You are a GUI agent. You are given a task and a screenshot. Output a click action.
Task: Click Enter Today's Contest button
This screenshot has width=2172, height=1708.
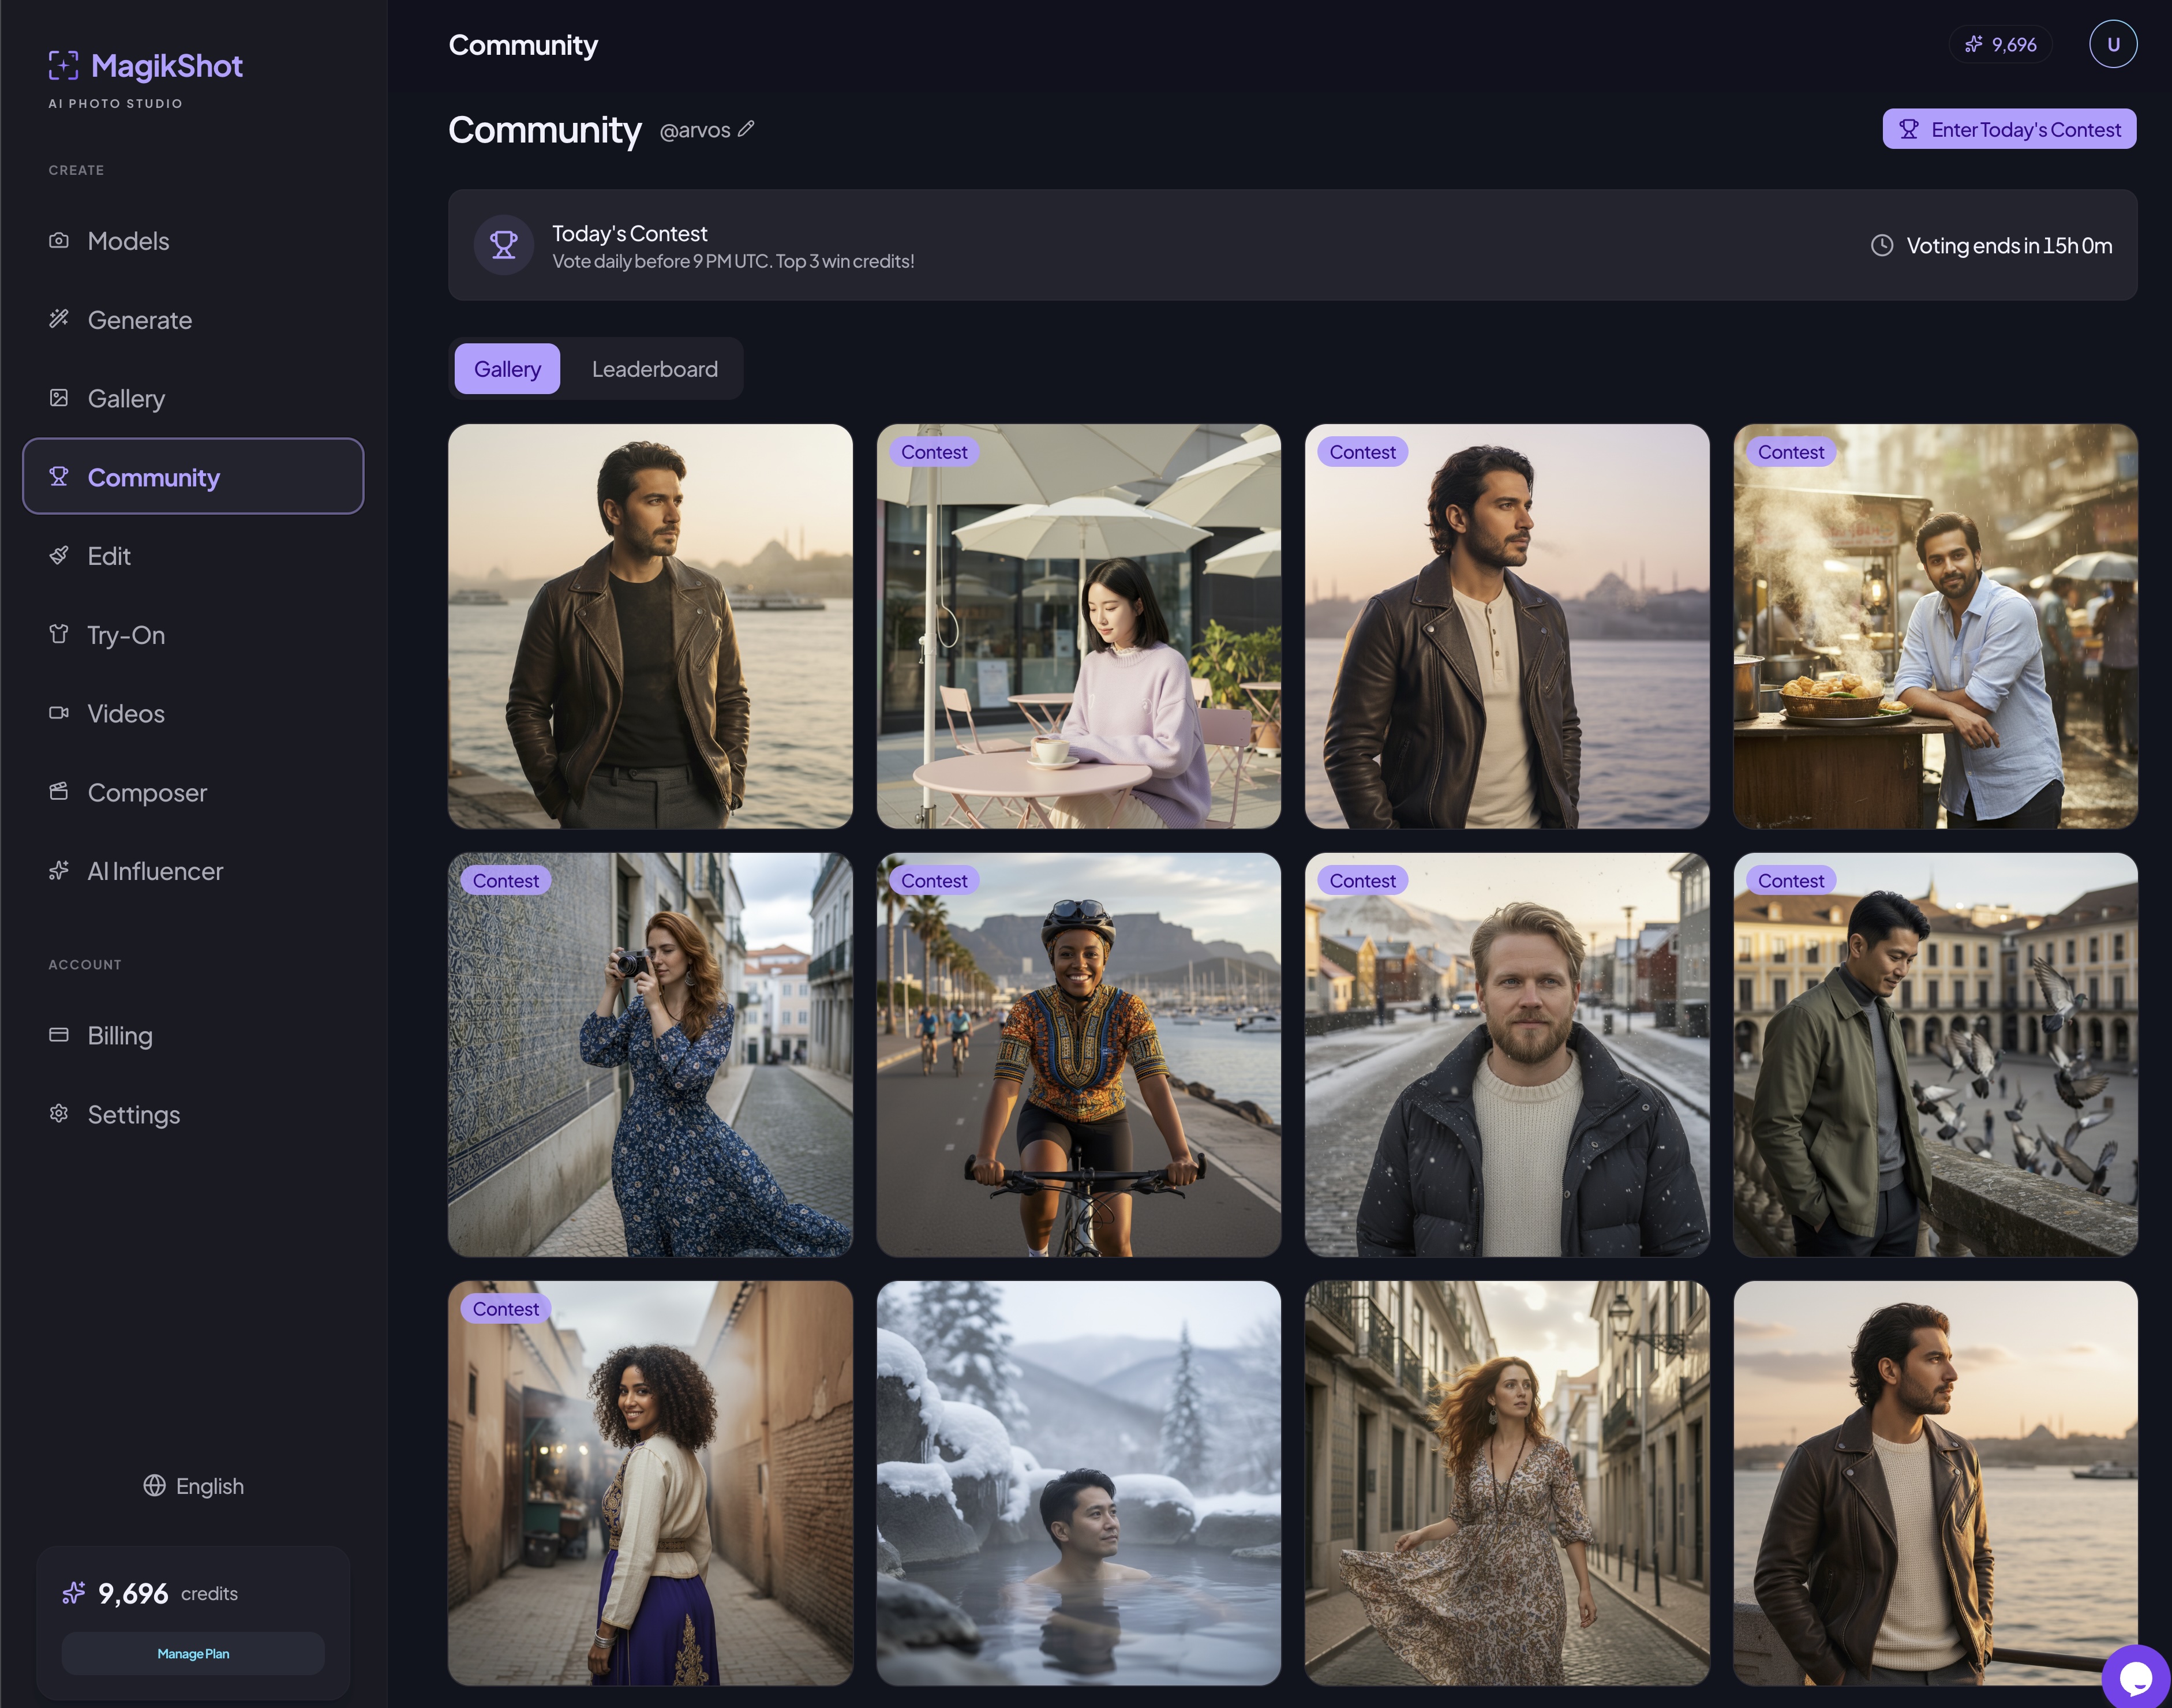coord(2009,129)
